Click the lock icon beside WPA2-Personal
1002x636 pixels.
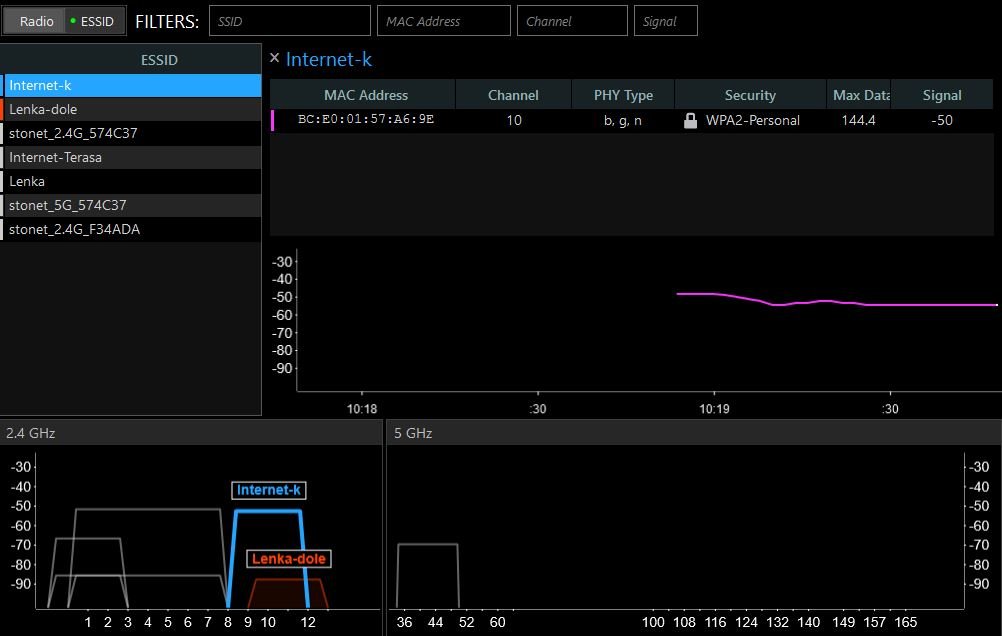[689, 118]
